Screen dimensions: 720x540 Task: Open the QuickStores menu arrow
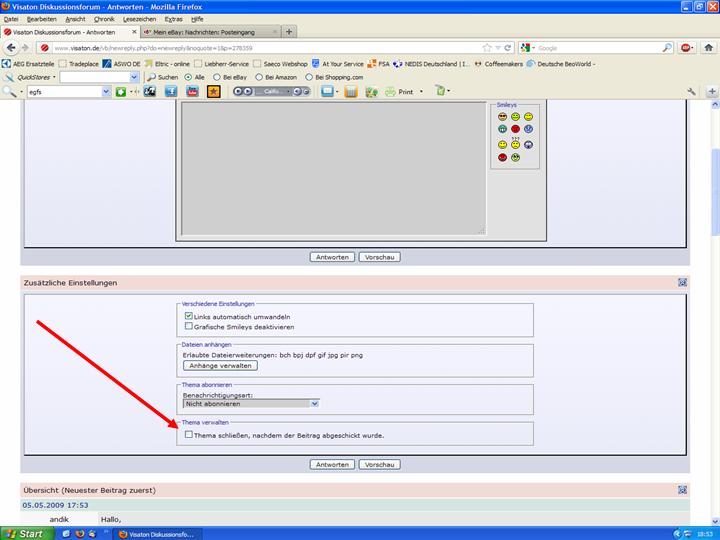pyautogui.click(x=54, y=77)
